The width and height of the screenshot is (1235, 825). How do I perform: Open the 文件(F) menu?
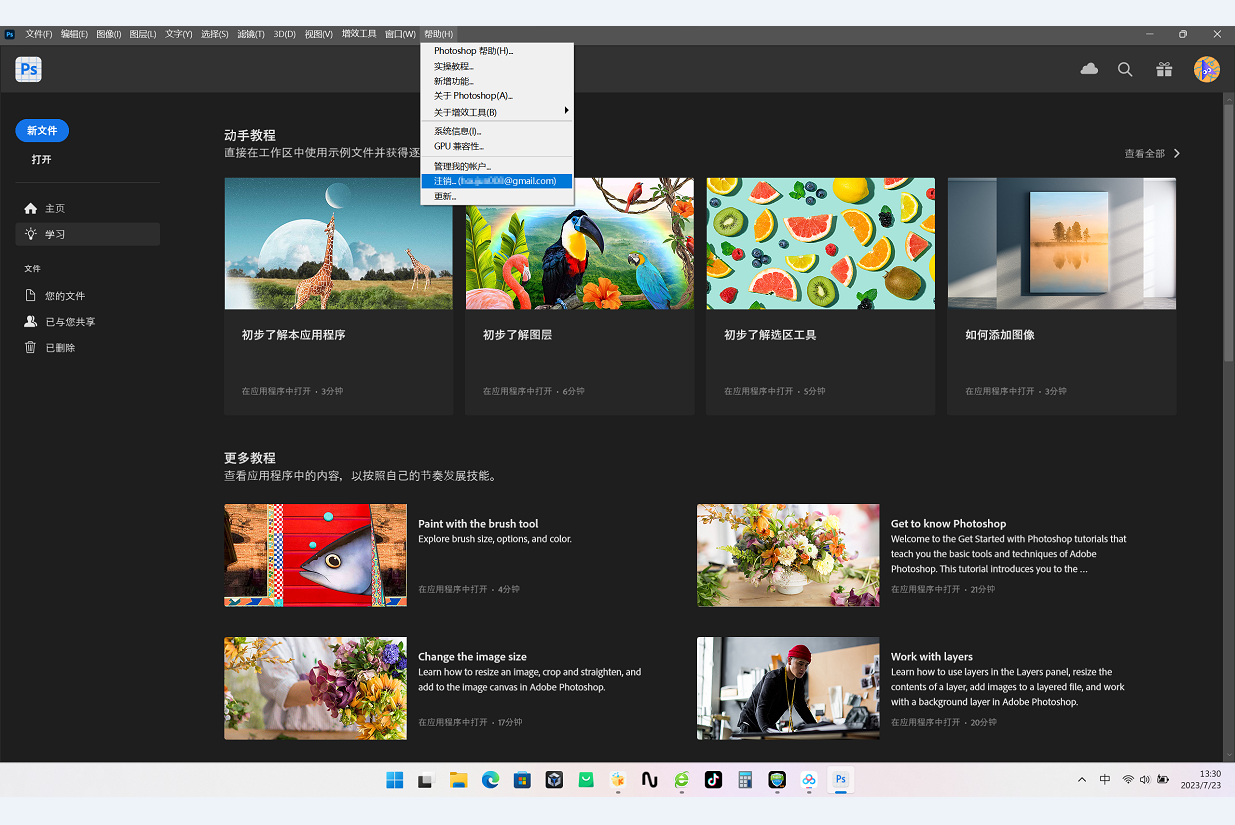click(x=39, y=34)
